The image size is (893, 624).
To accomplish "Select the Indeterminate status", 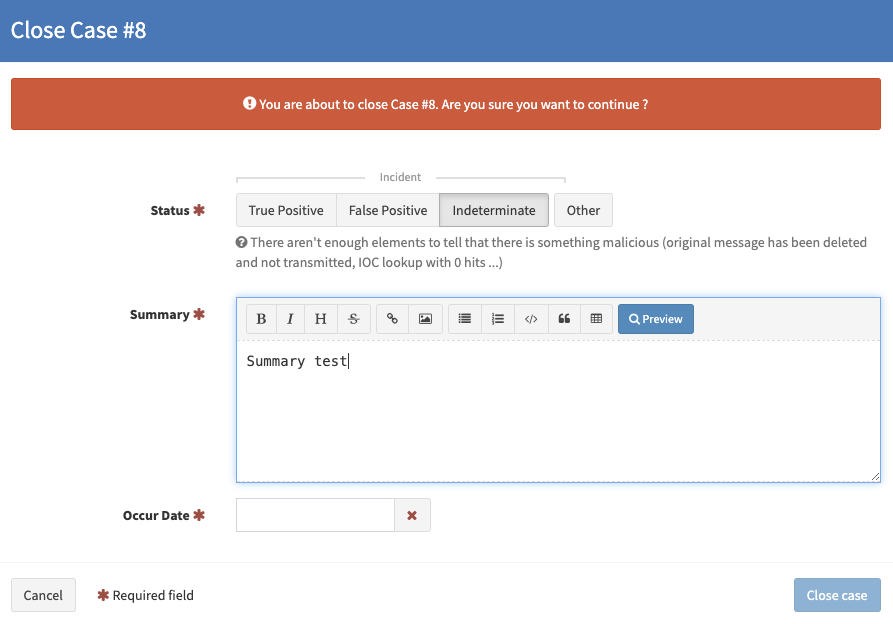I will pyautogui.click(x=493, y=210).
